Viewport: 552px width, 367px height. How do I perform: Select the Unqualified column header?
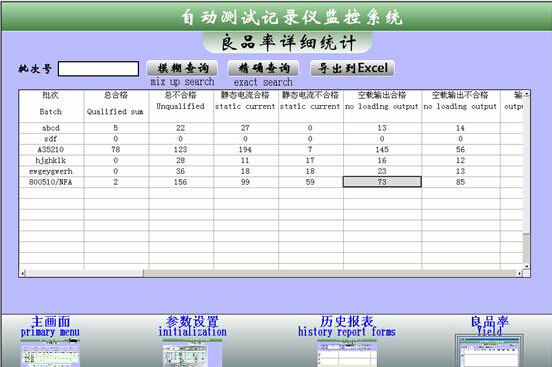click(181, 106)
